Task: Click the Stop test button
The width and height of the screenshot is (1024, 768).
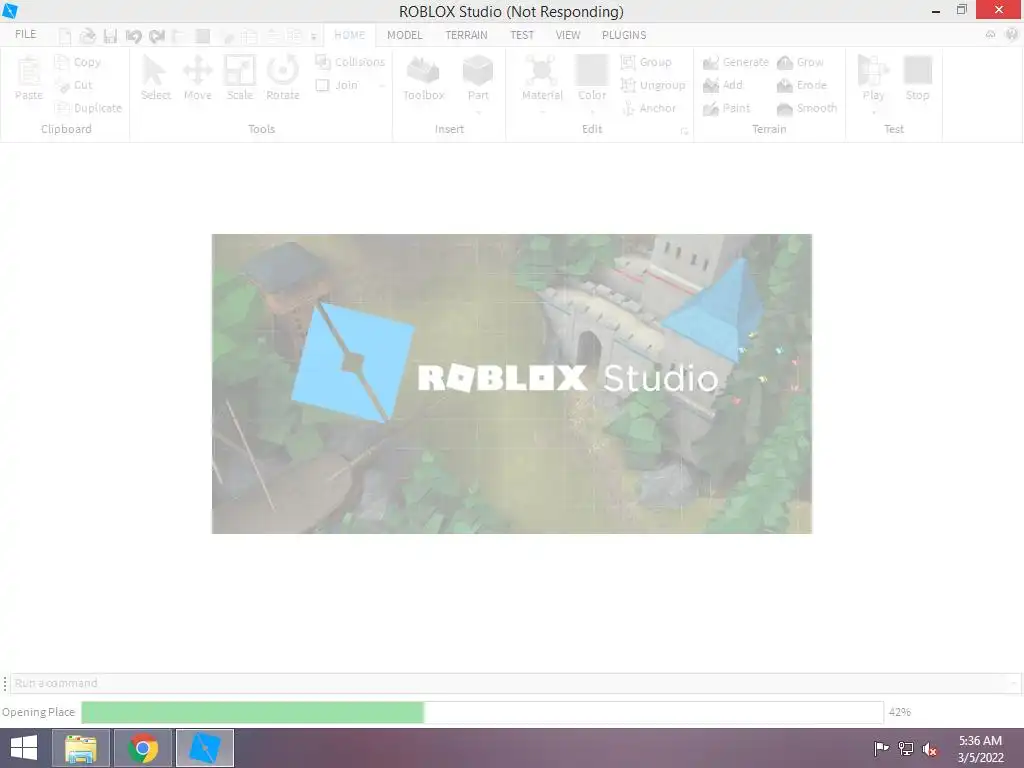Action: point(918,78)
